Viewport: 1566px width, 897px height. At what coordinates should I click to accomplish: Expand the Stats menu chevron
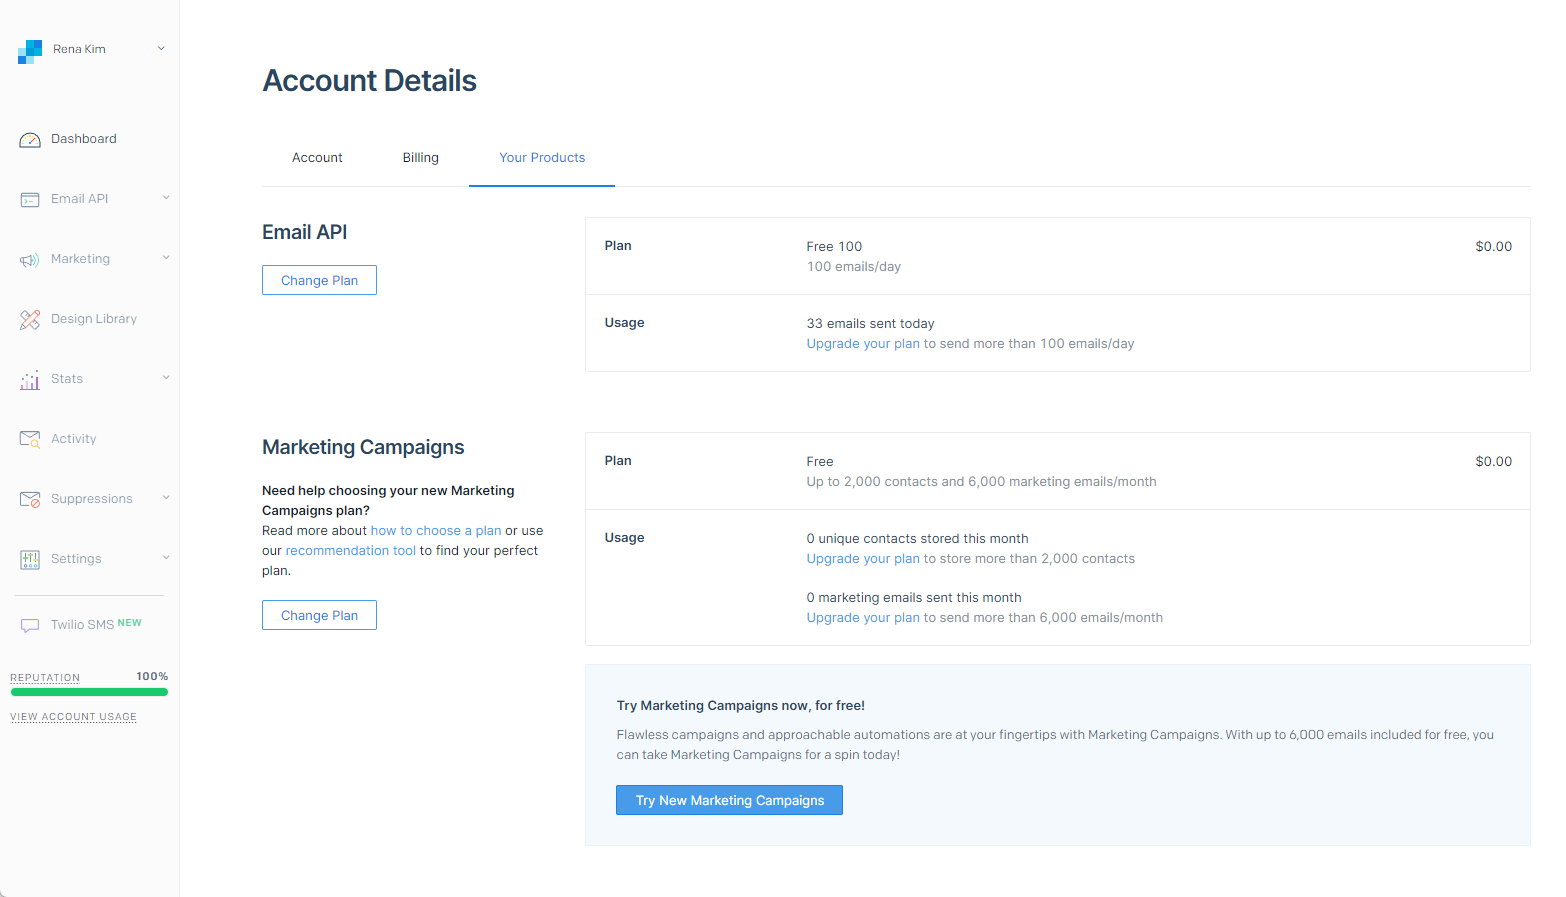166,378
